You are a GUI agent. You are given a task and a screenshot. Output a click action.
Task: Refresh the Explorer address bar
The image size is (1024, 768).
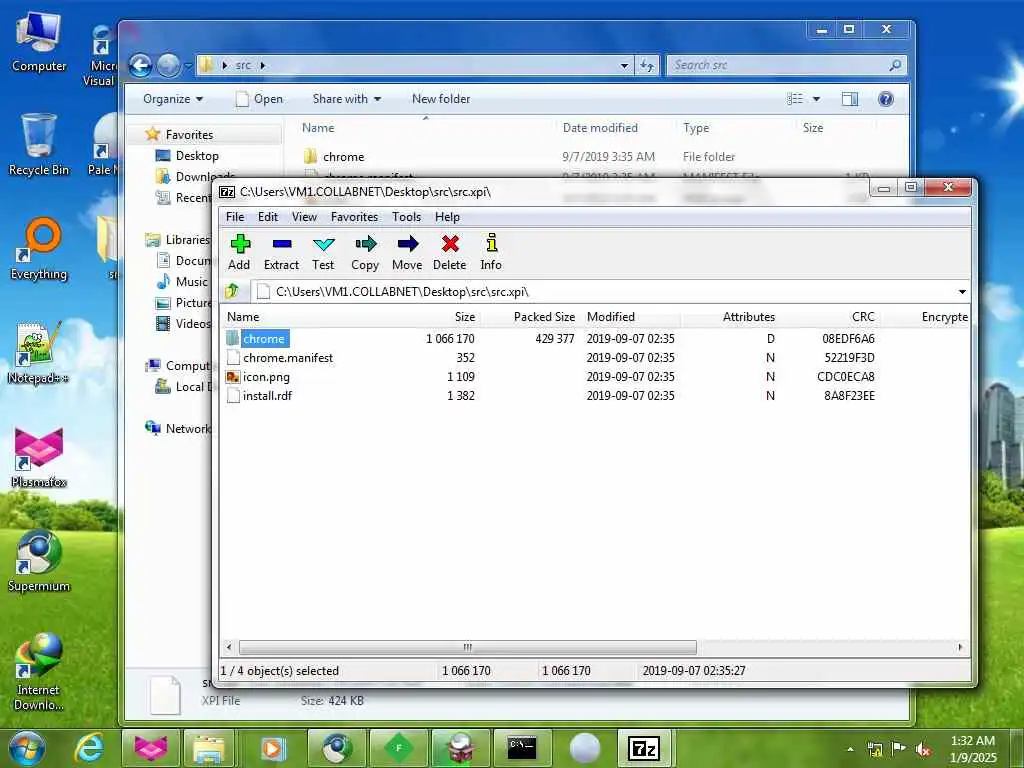coord(647,65)
